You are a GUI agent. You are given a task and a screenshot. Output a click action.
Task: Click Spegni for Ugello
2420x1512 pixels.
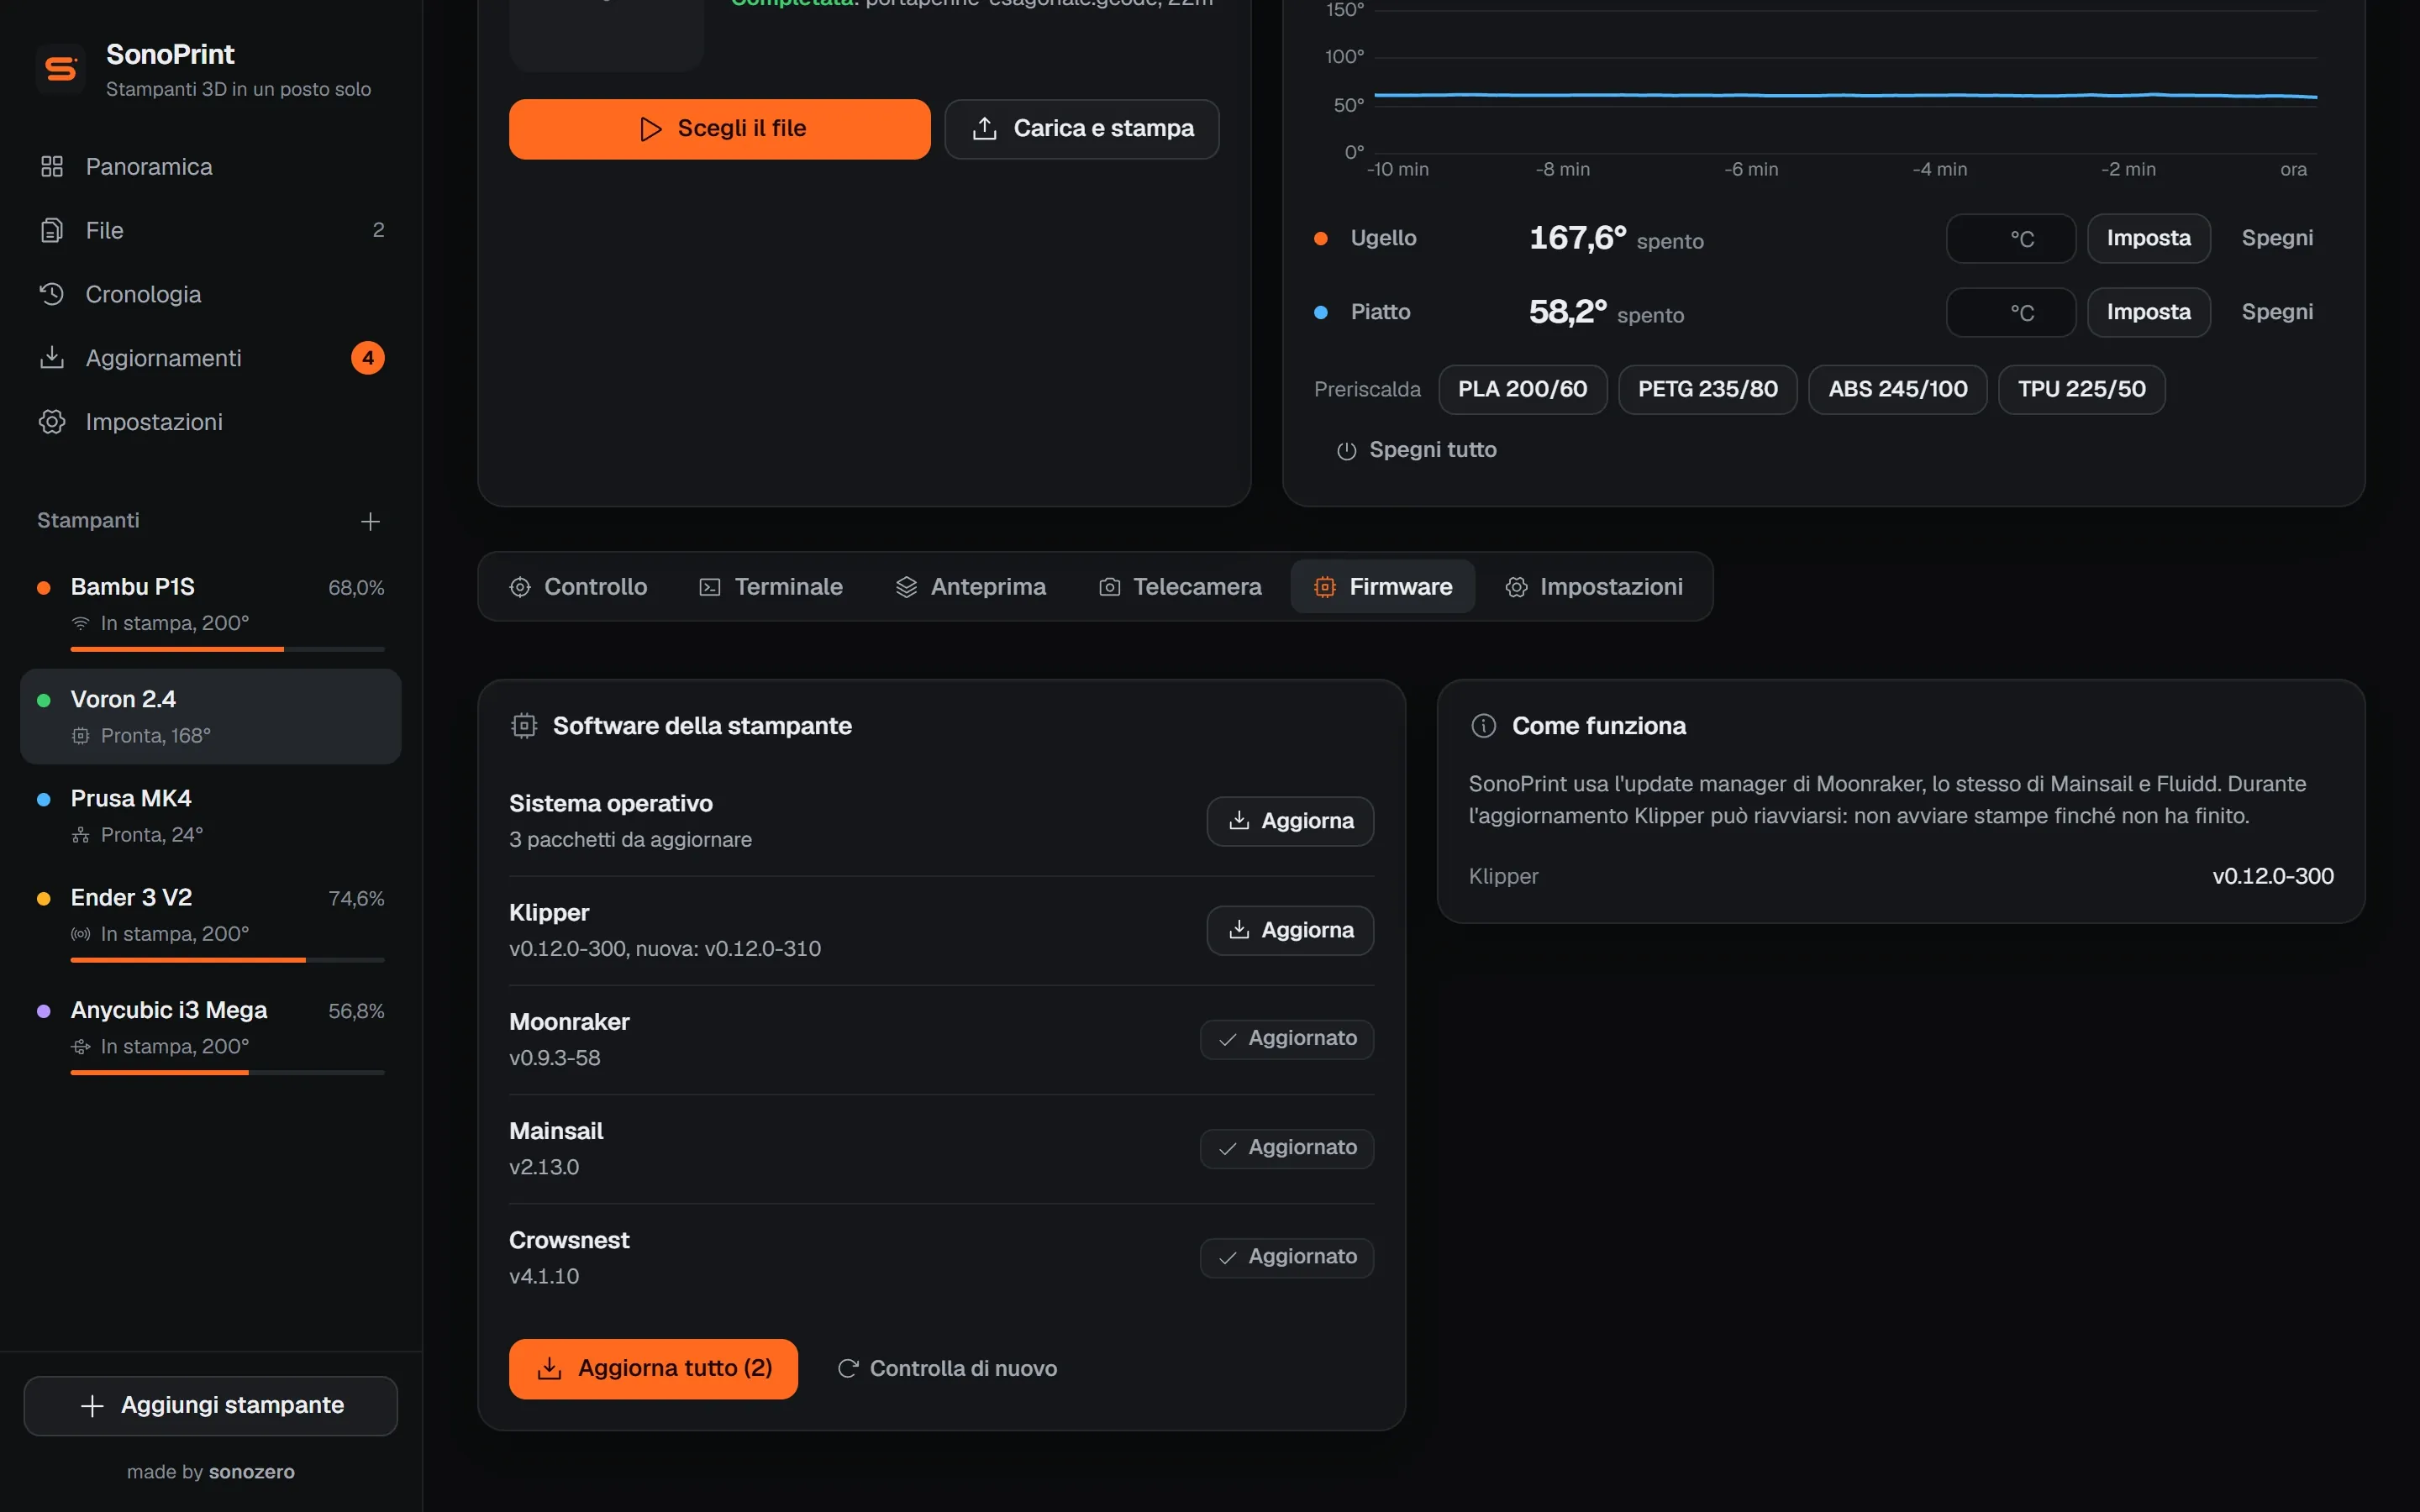(x=2277, y=238)
